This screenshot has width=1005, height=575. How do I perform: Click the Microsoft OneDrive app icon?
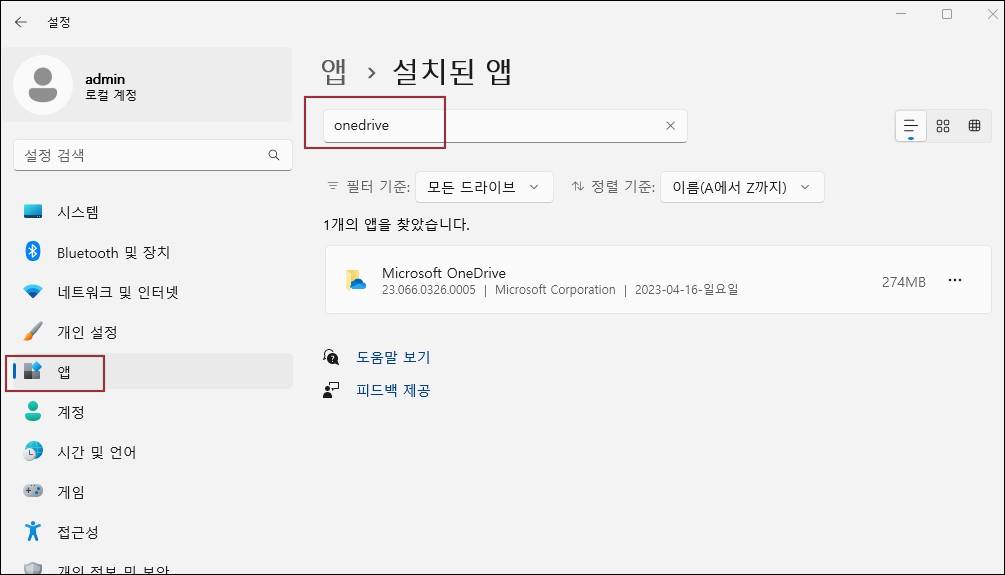356,280
